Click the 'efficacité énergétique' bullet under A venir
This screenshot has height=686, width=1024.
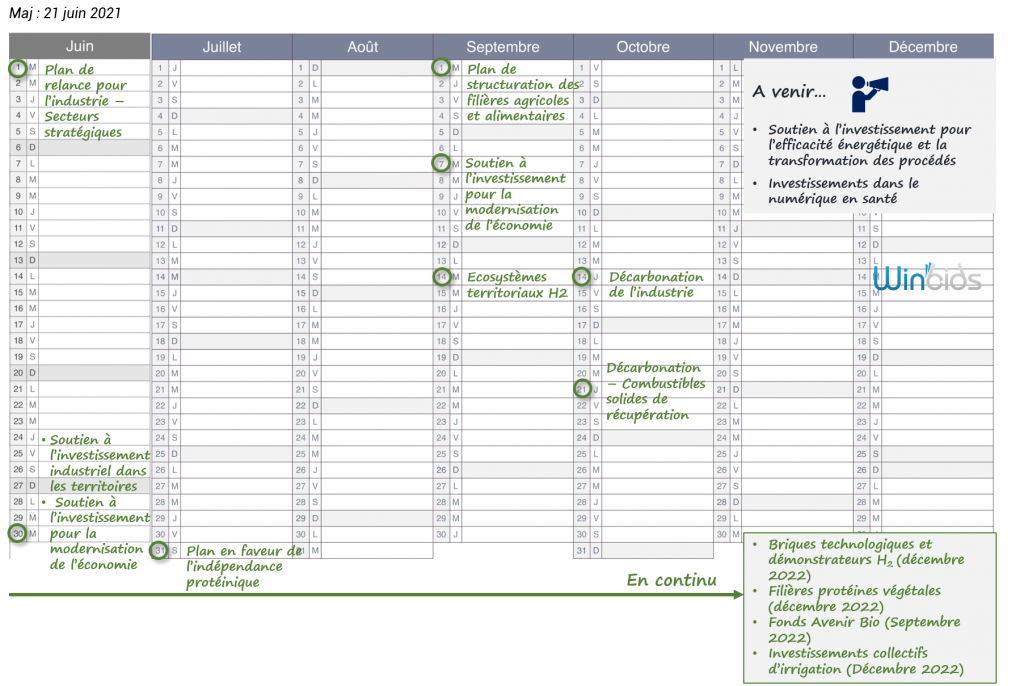click(869, 145)
